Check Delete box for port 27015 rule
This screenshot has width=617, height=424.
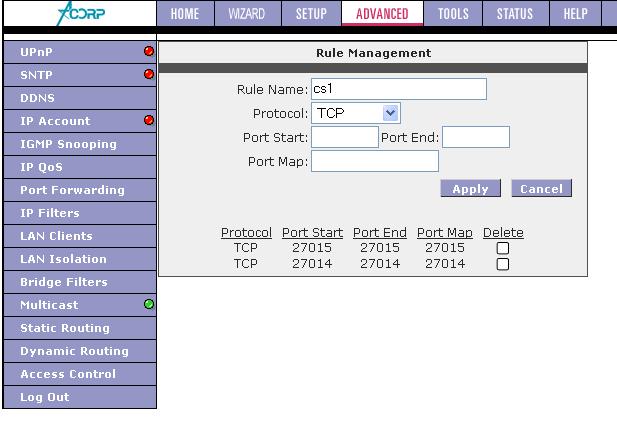(503, 248)
